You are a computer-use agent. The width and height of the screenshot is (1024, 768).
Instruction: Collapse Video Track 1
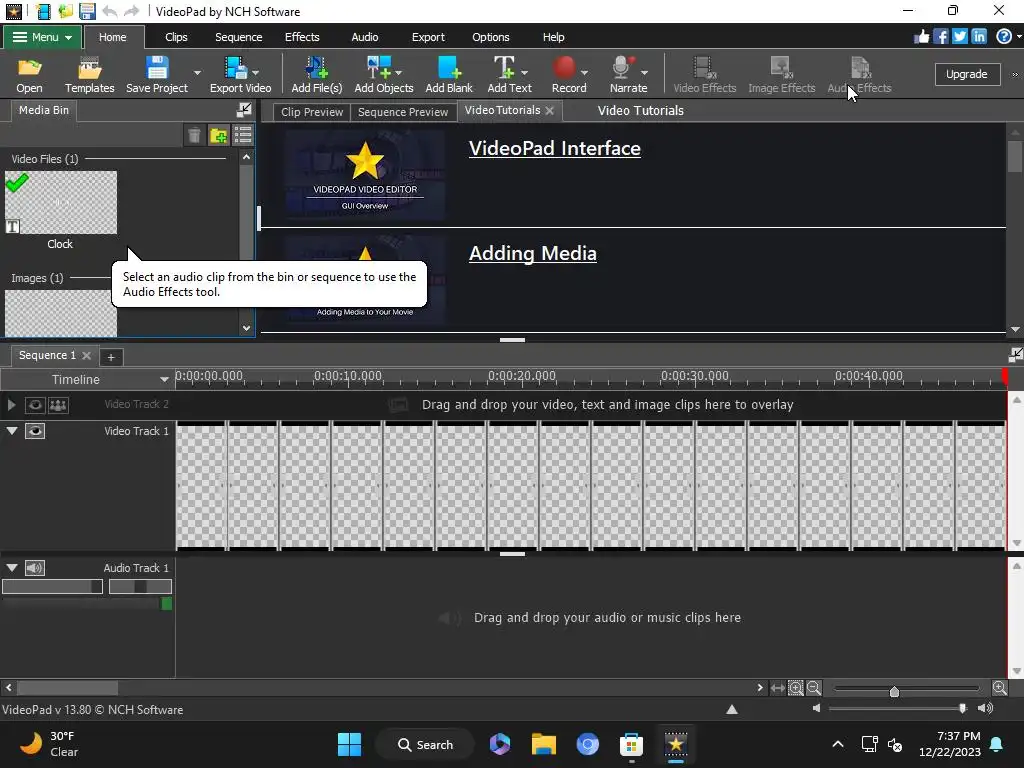coord(12,431)
